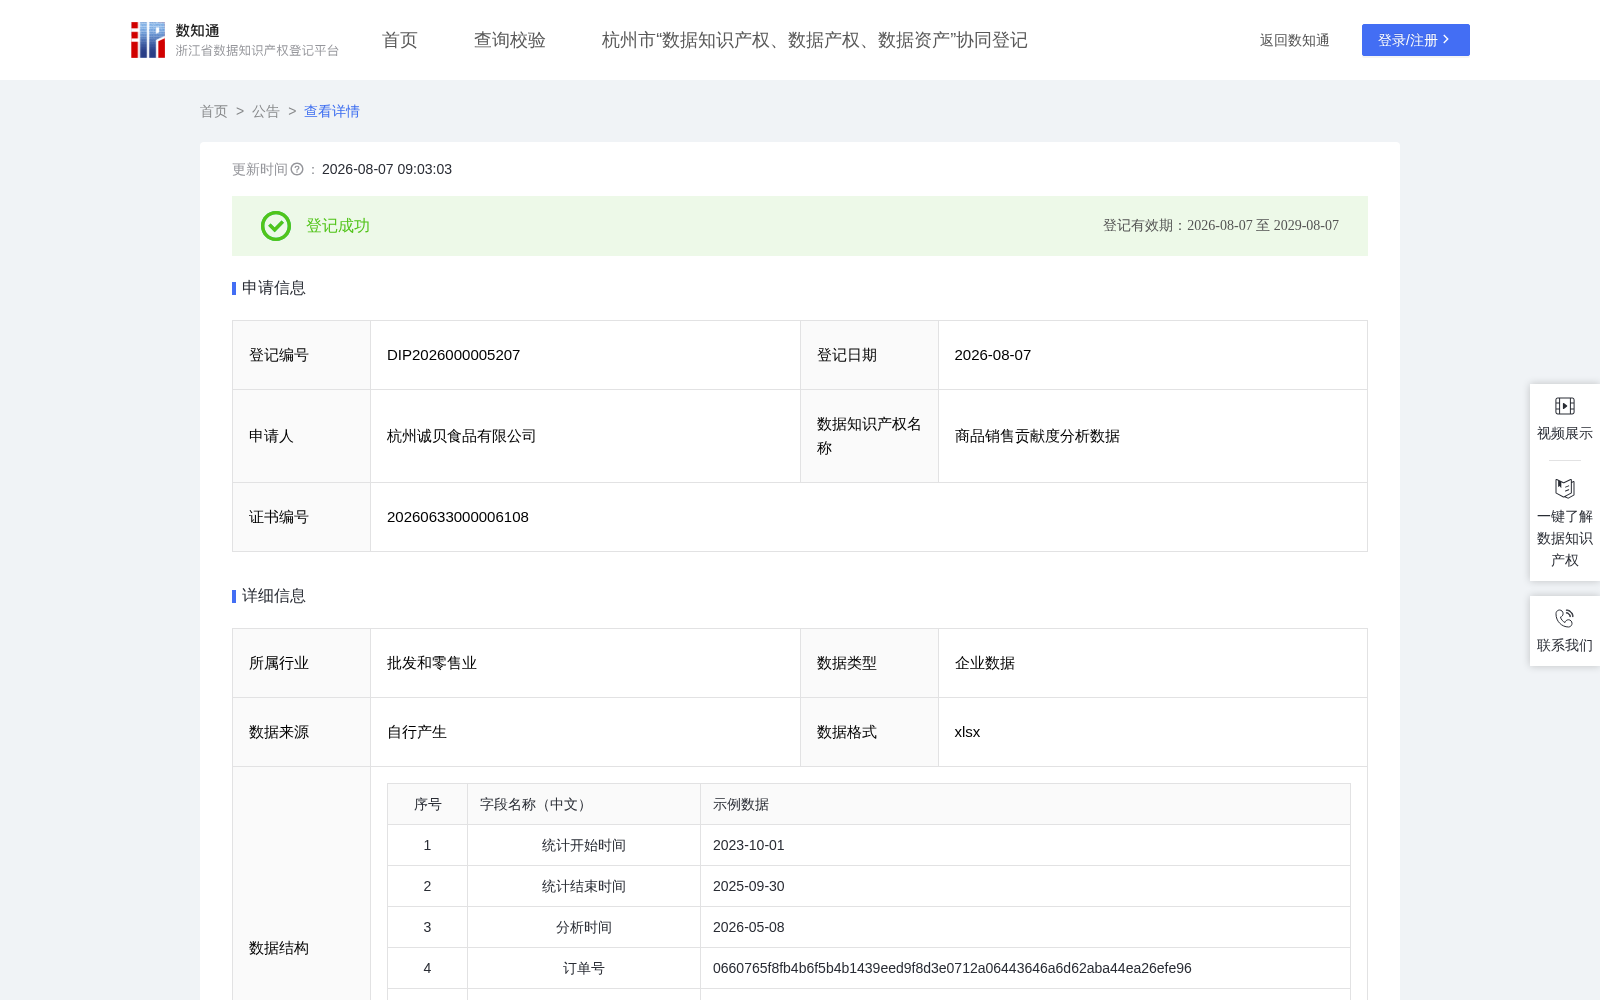Click 浙江省数据知识产权登记平台 title text
1600x1000 pixels.
click(257, 51)
